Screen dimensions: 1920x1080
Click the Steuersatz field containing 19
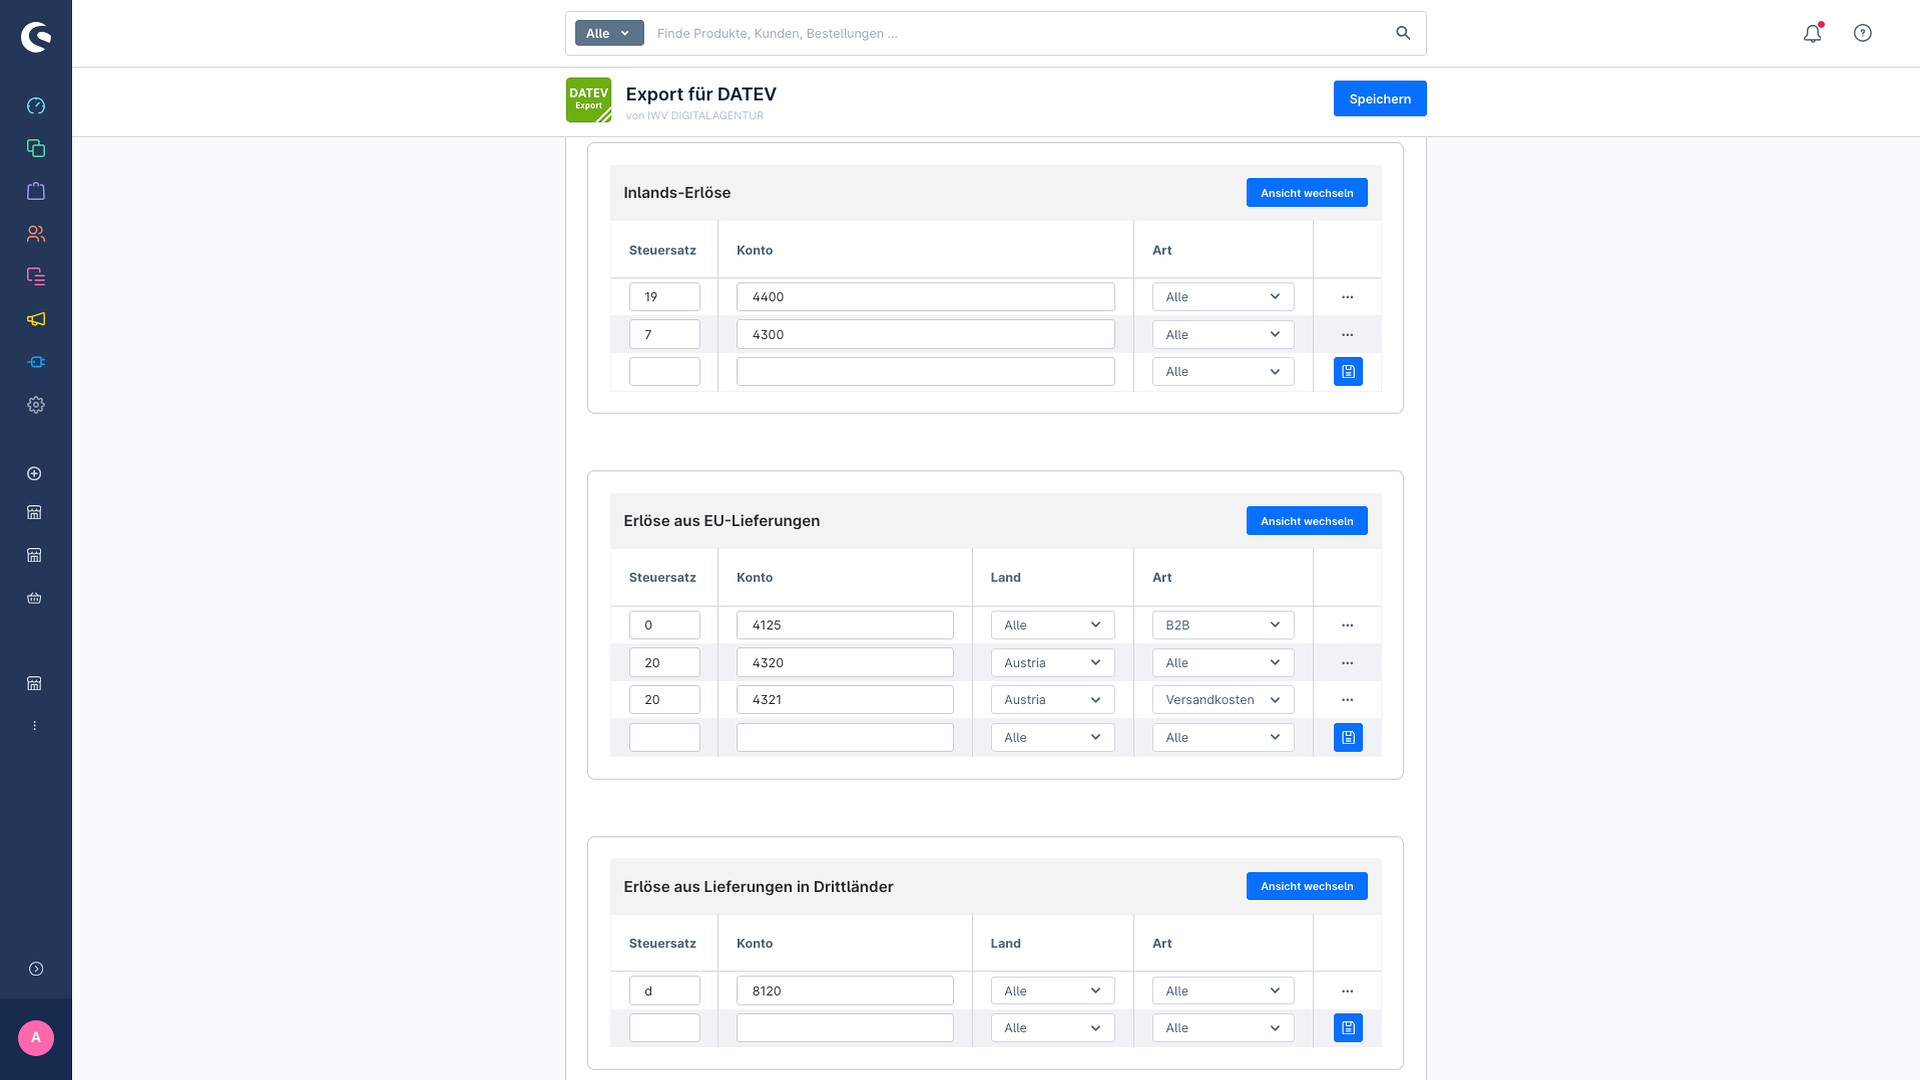click(x=664, y=297)
